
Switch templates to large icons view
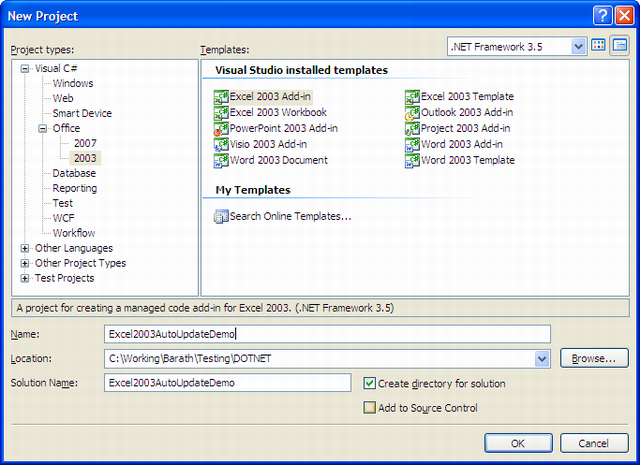click(598, 46)
